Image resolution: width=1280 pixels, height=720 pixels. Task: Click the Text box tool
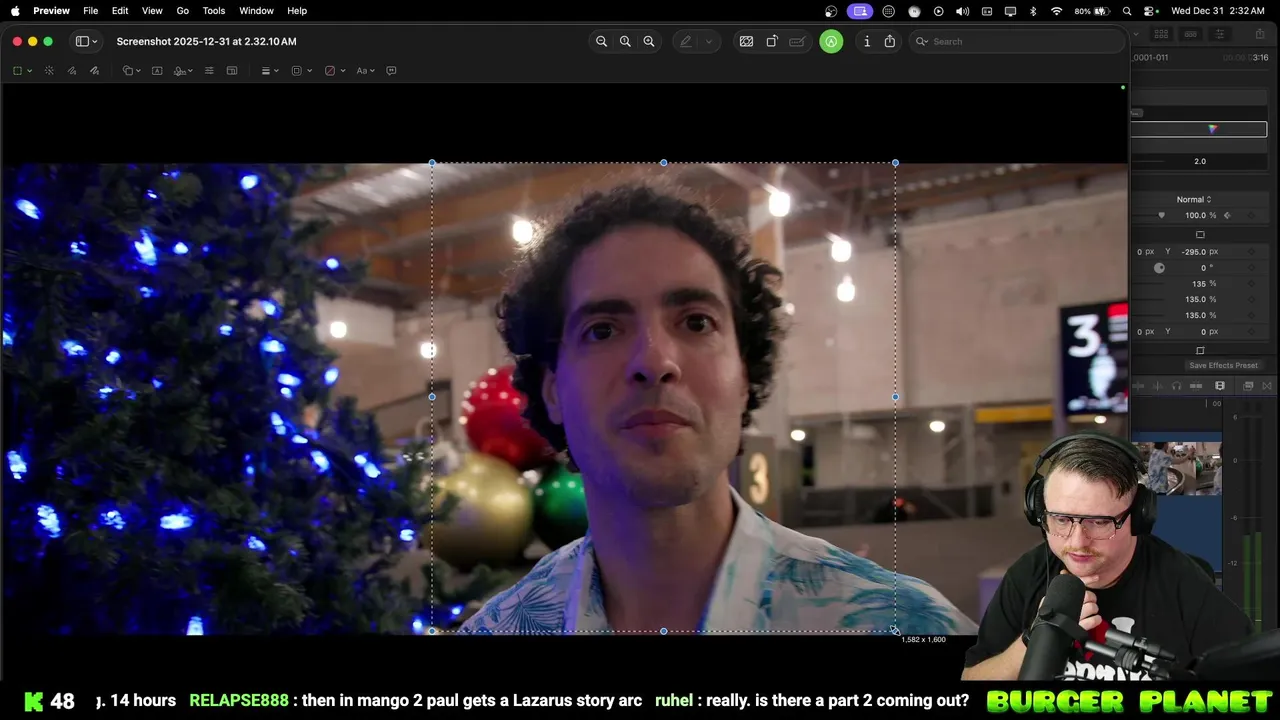point(157,71)
